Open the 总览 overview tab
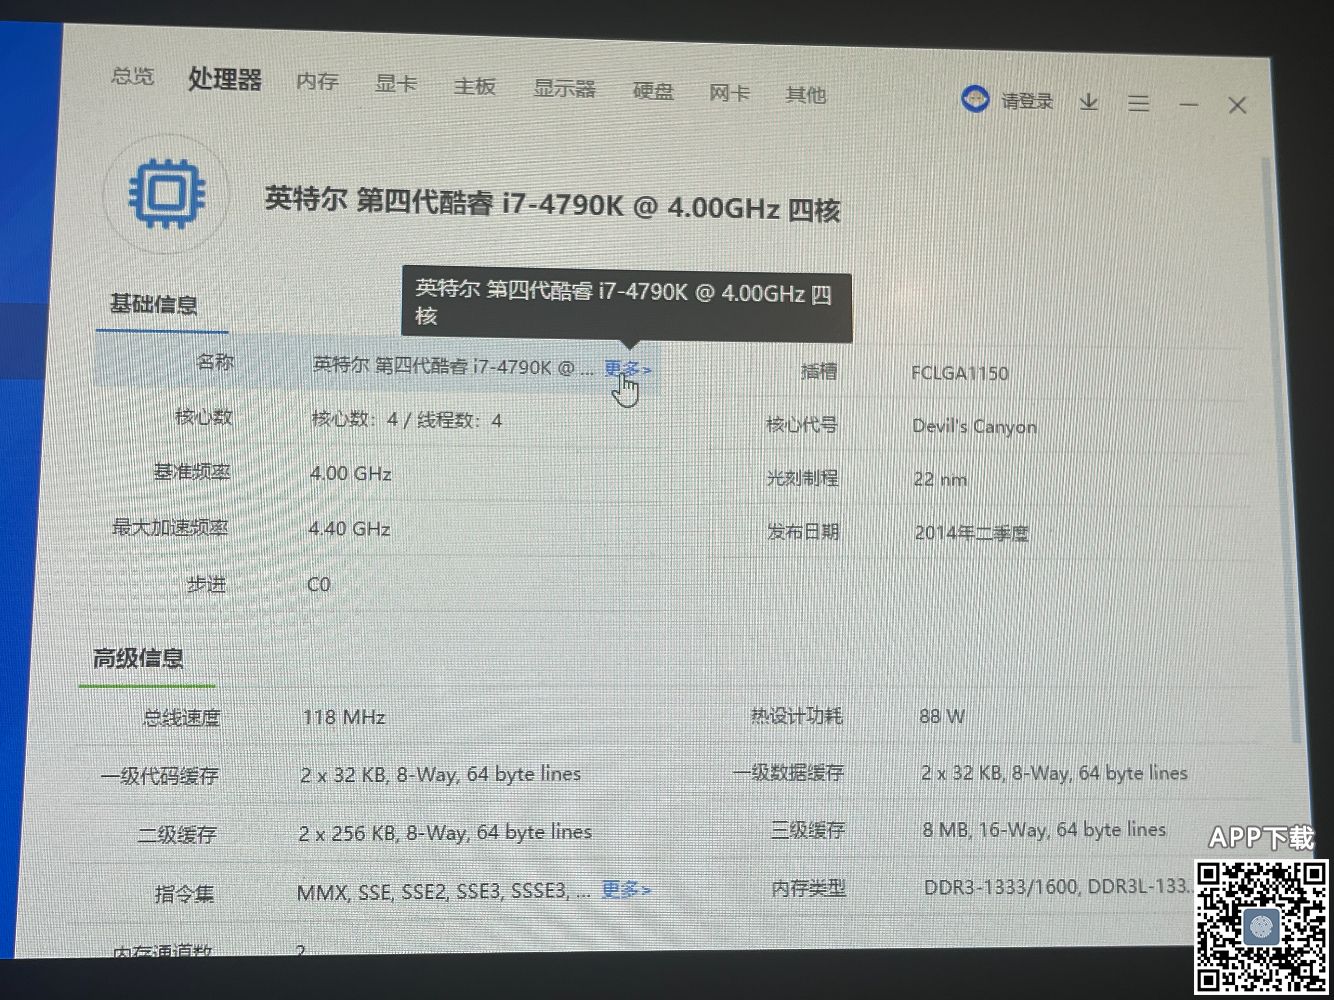Viewport: 1334px width, 1000px height. pyautogui.click(x=133, y=76)
